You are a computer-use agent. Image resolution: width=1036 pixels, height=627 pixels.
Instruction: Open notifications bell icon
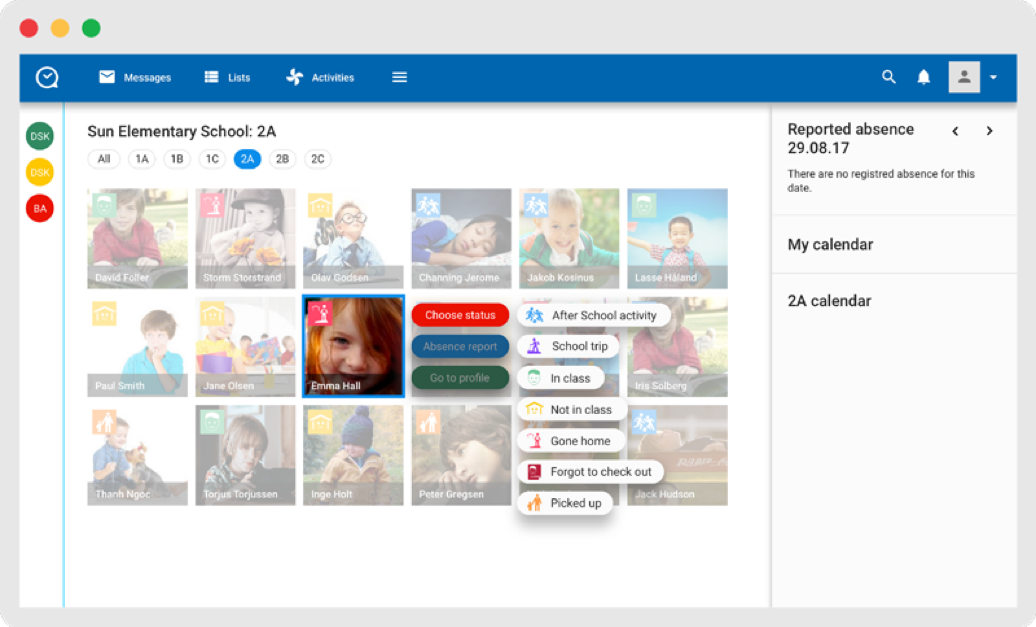924,77
